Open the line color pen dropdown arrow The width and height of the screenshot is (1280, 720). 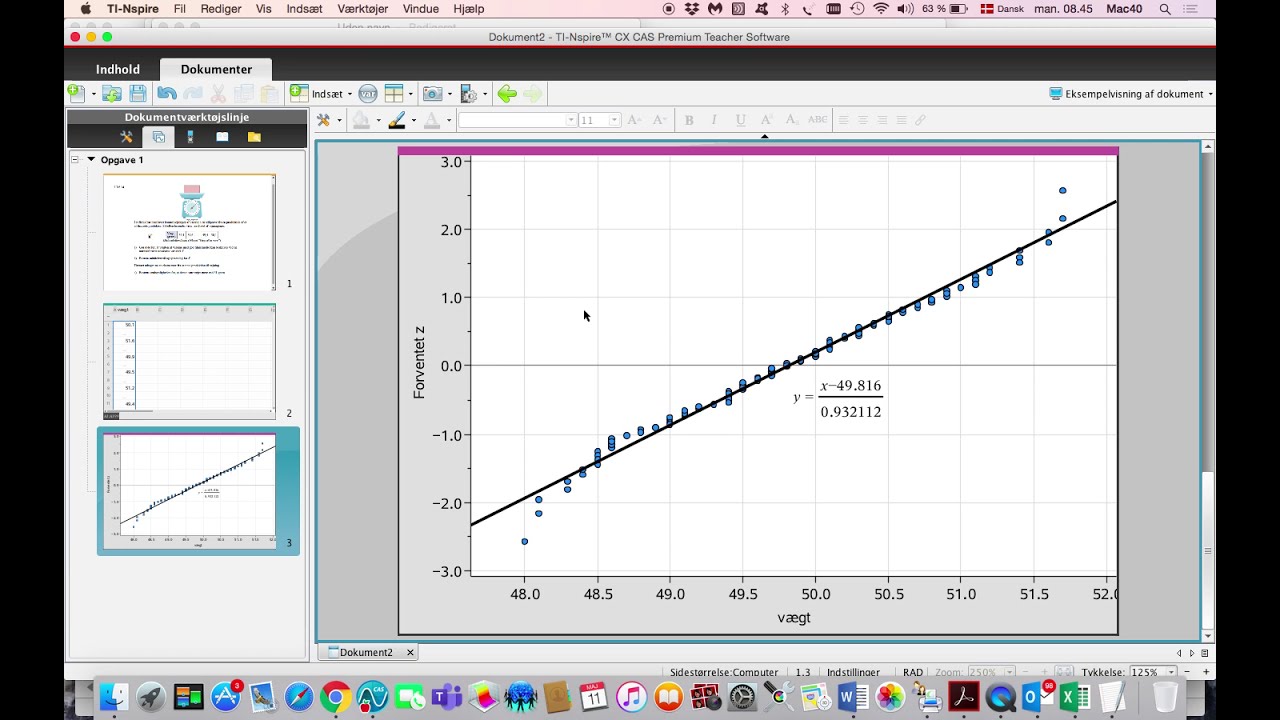coord(413,120)
